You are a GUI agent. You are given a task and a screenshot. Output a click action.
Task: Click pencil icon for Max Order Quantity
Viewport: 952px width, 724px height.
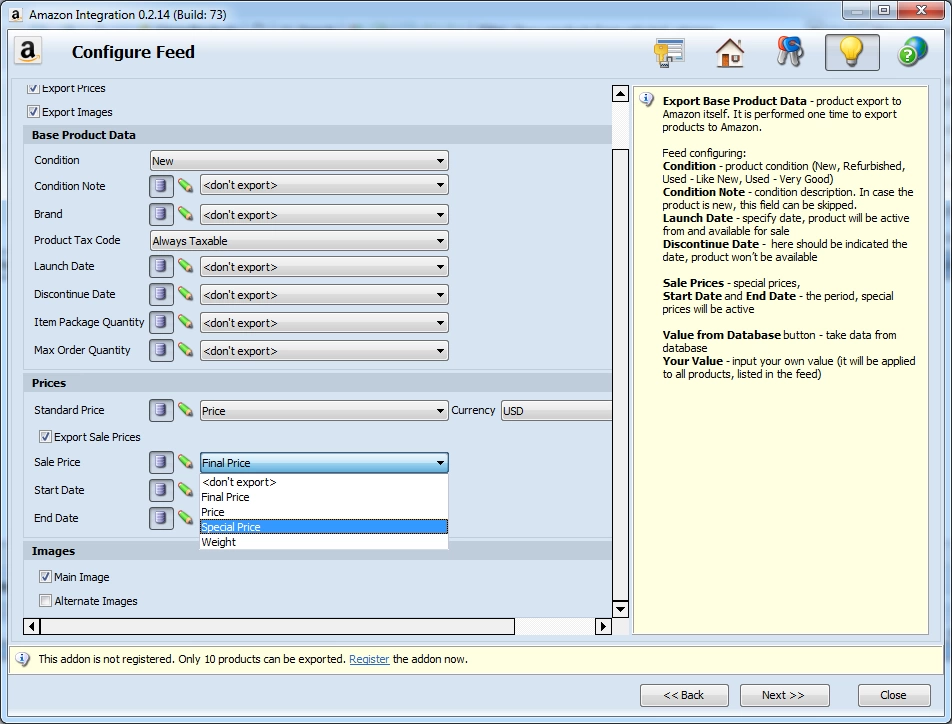[x=185, y=350]
